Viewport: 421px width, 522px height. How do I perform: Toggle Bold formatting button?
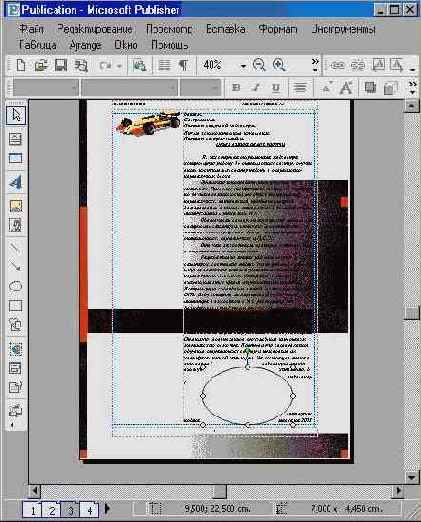click(x=236, y=88)
